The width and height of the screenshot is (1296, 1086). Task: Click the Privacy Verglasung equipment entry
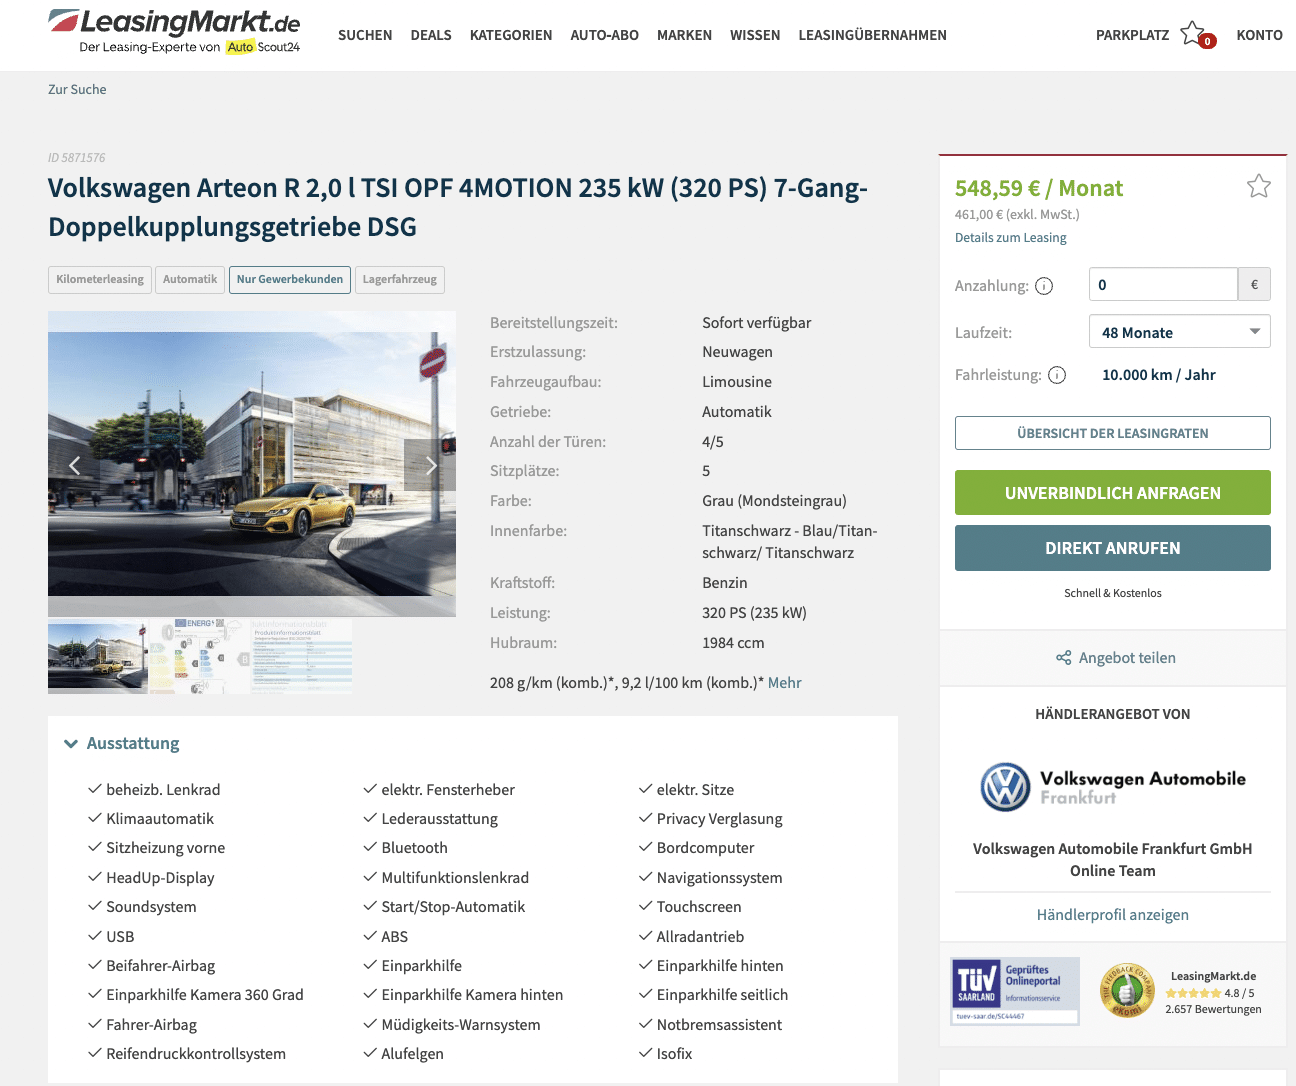tap(720, 819)
